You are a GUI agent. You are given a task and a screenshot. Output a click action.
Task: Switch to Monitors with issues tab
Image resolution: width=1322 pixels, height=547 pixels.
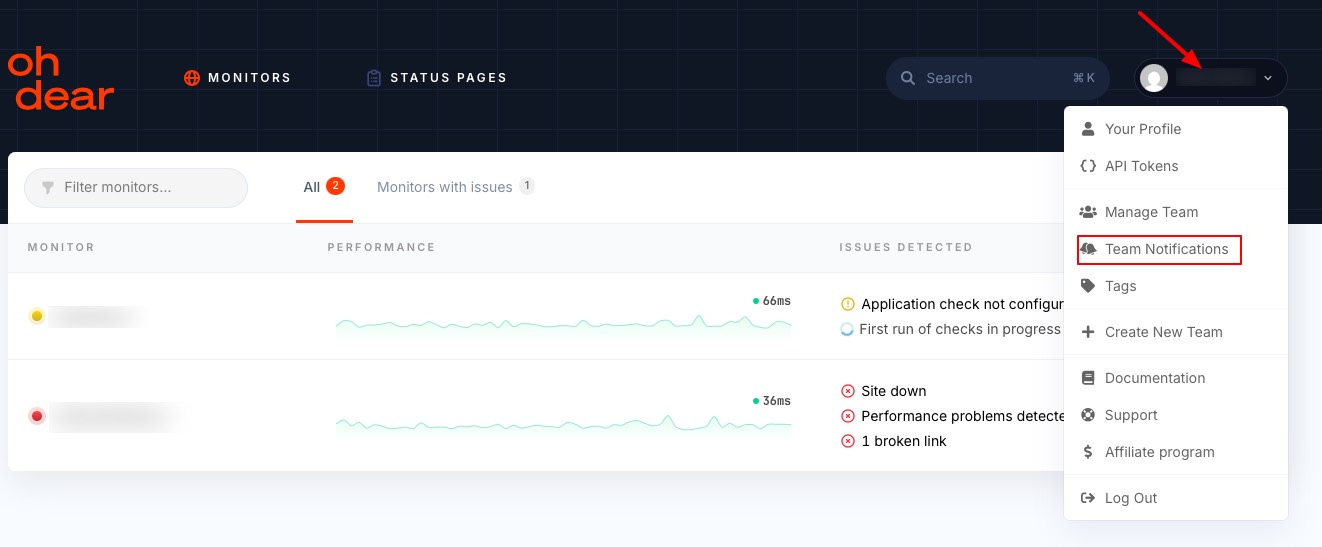(445, 187)
